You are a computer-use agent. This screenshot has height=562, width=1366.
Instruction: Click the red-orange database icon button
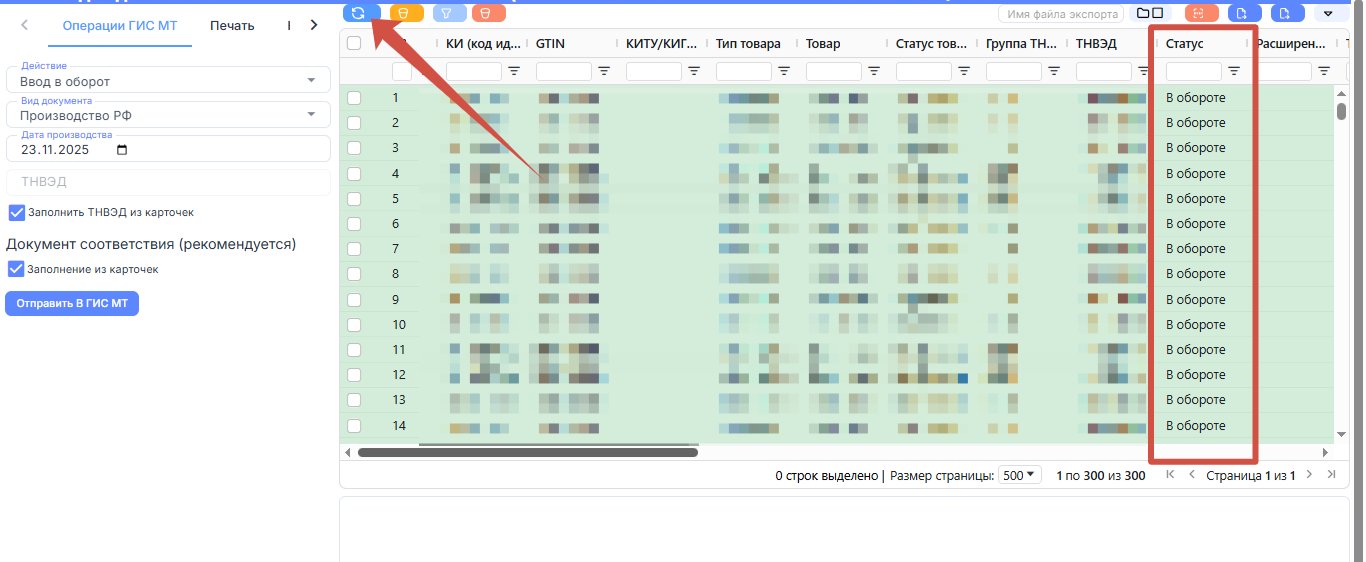(x=488, y=13)
